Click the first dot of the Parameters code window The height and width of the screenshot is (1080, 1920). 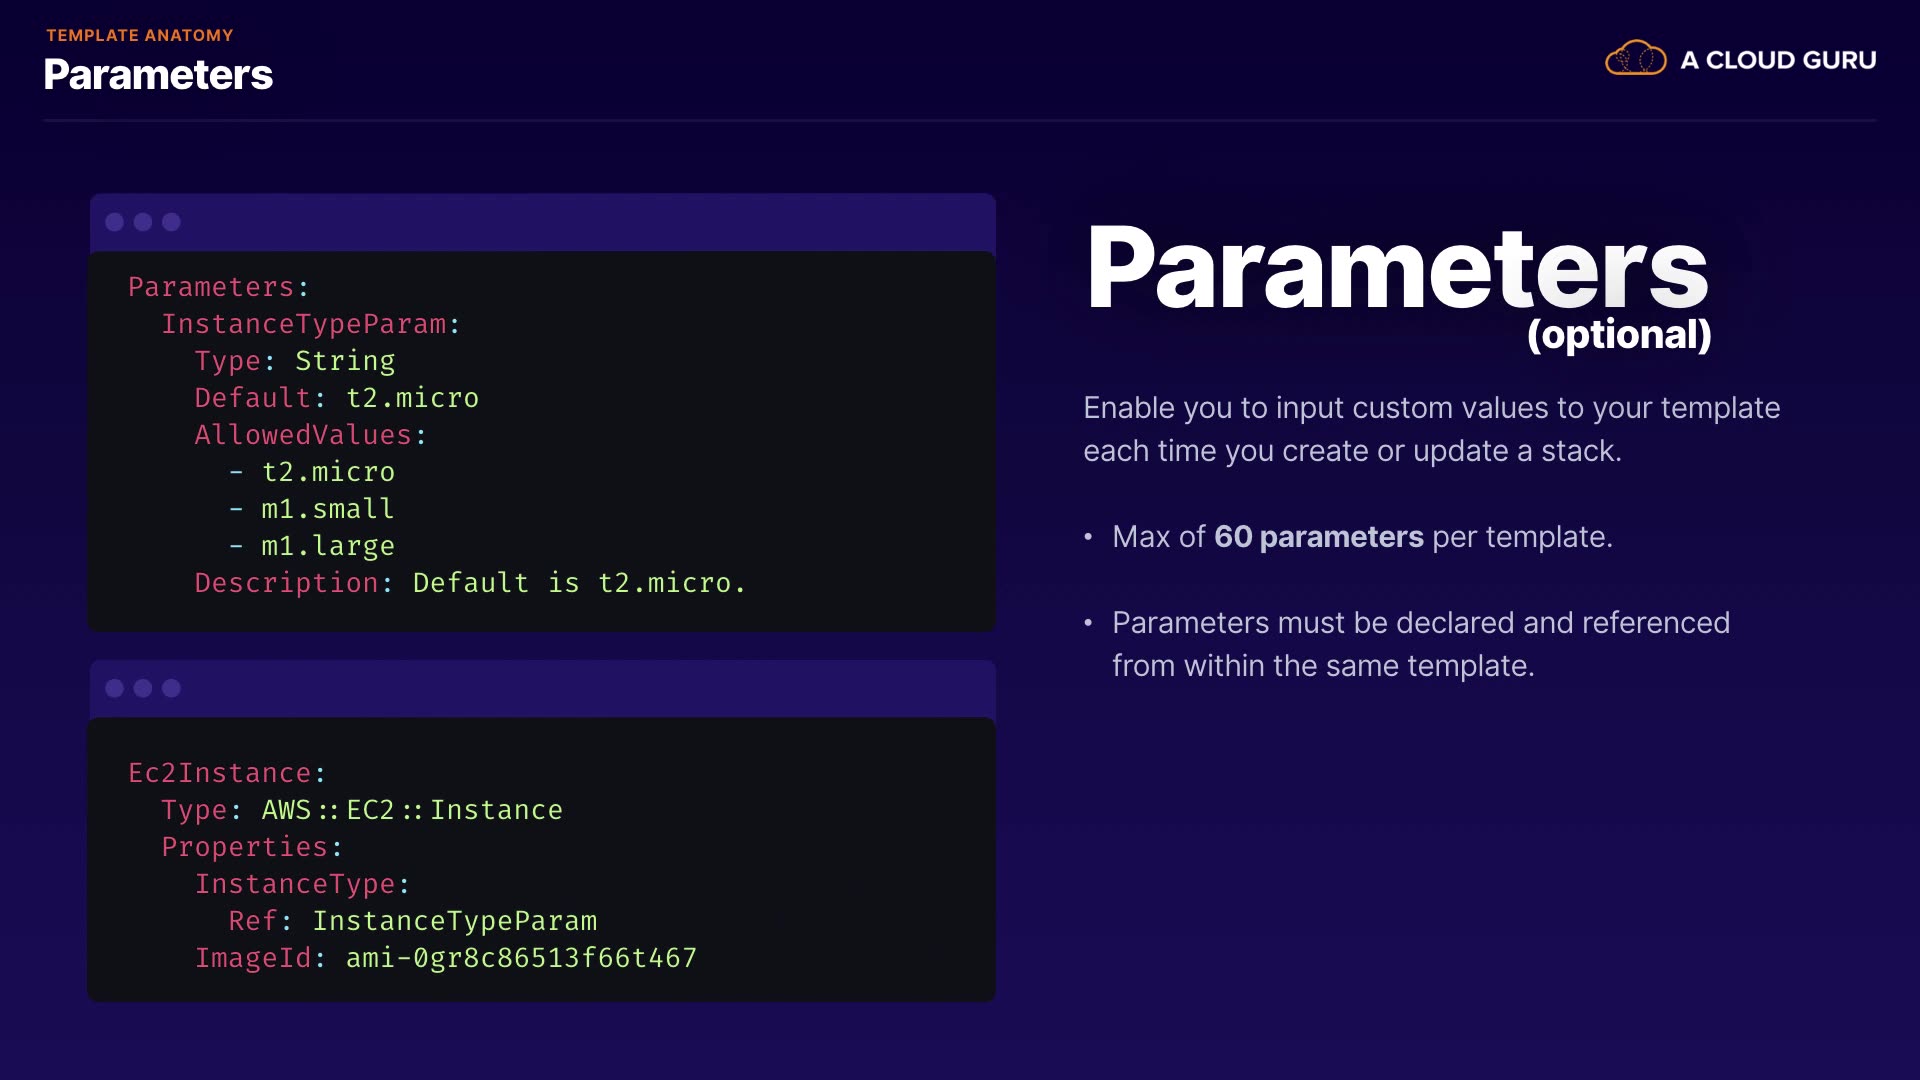[x=115, y=222]
